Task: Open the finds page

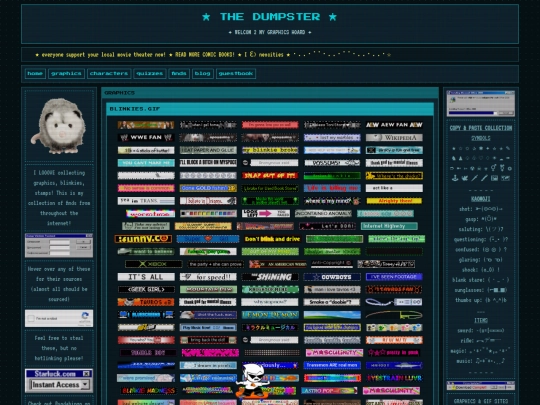Action: coord(179,73)
